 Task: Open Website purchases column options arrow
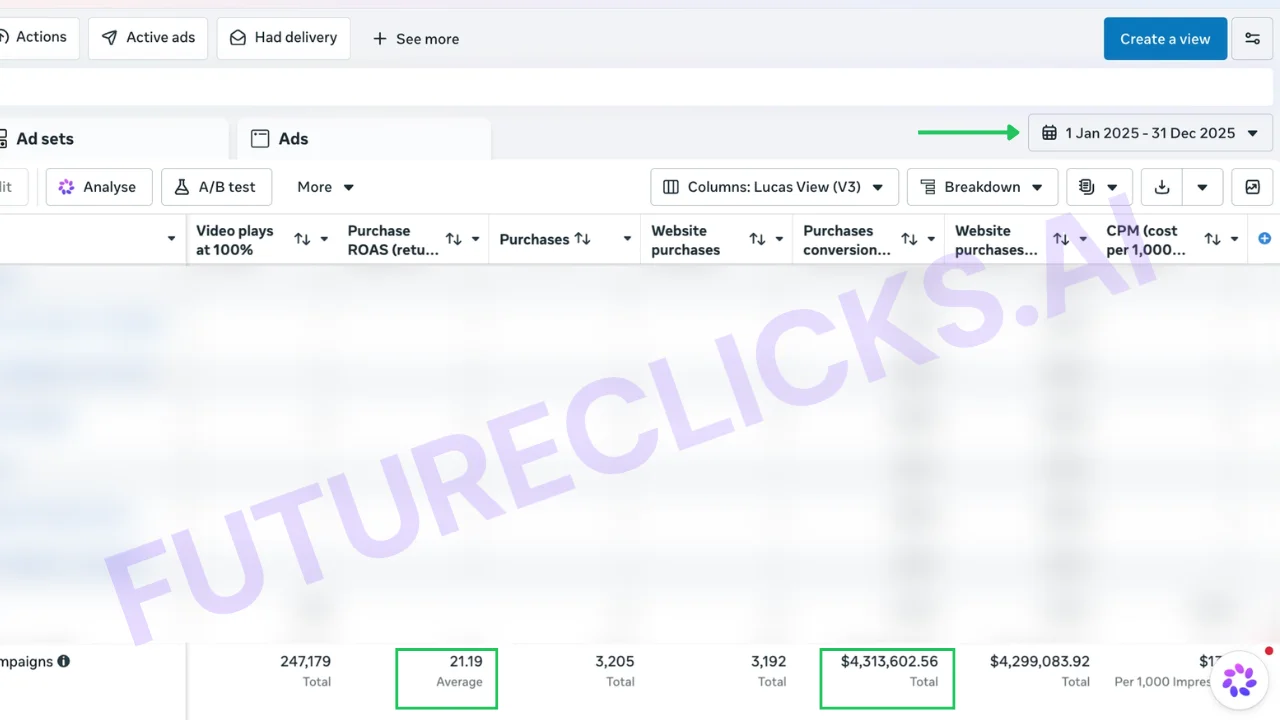780,239
